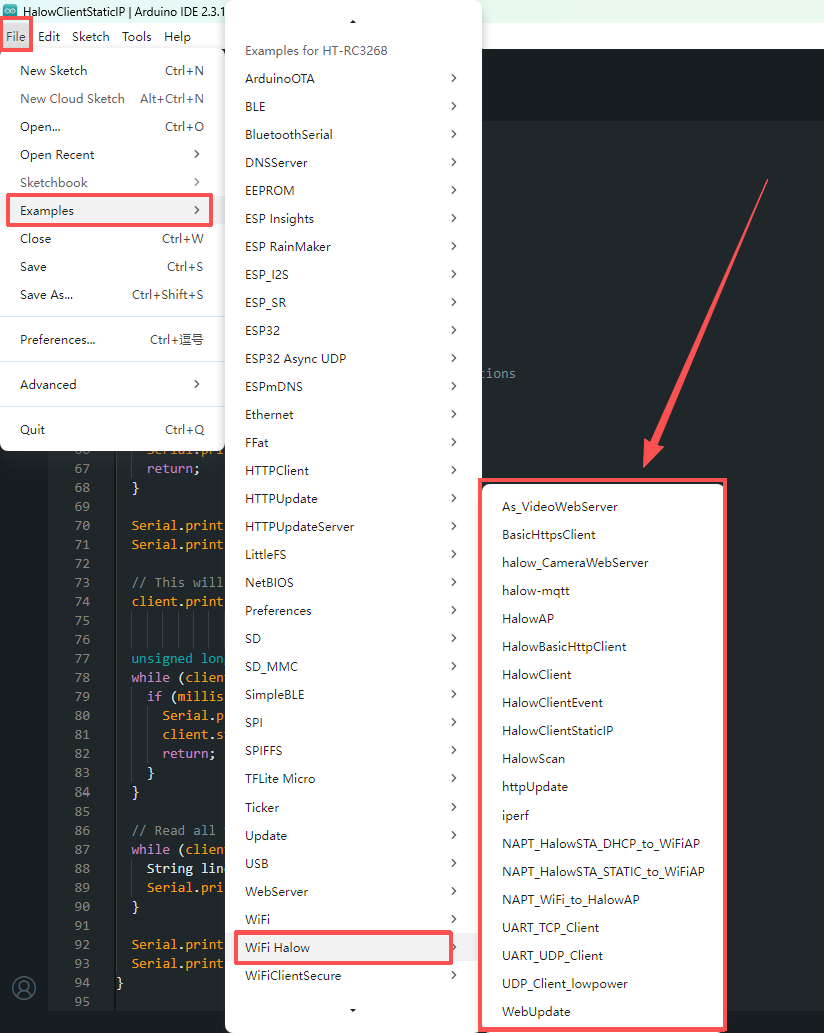Open the HalowClient example

[603, 675]
